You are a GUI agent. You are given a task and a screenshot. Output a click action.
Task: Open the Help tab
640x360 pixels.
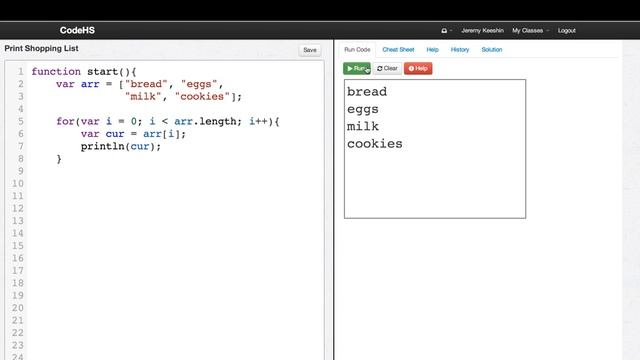pyautogui.click(x=432, y=49)
